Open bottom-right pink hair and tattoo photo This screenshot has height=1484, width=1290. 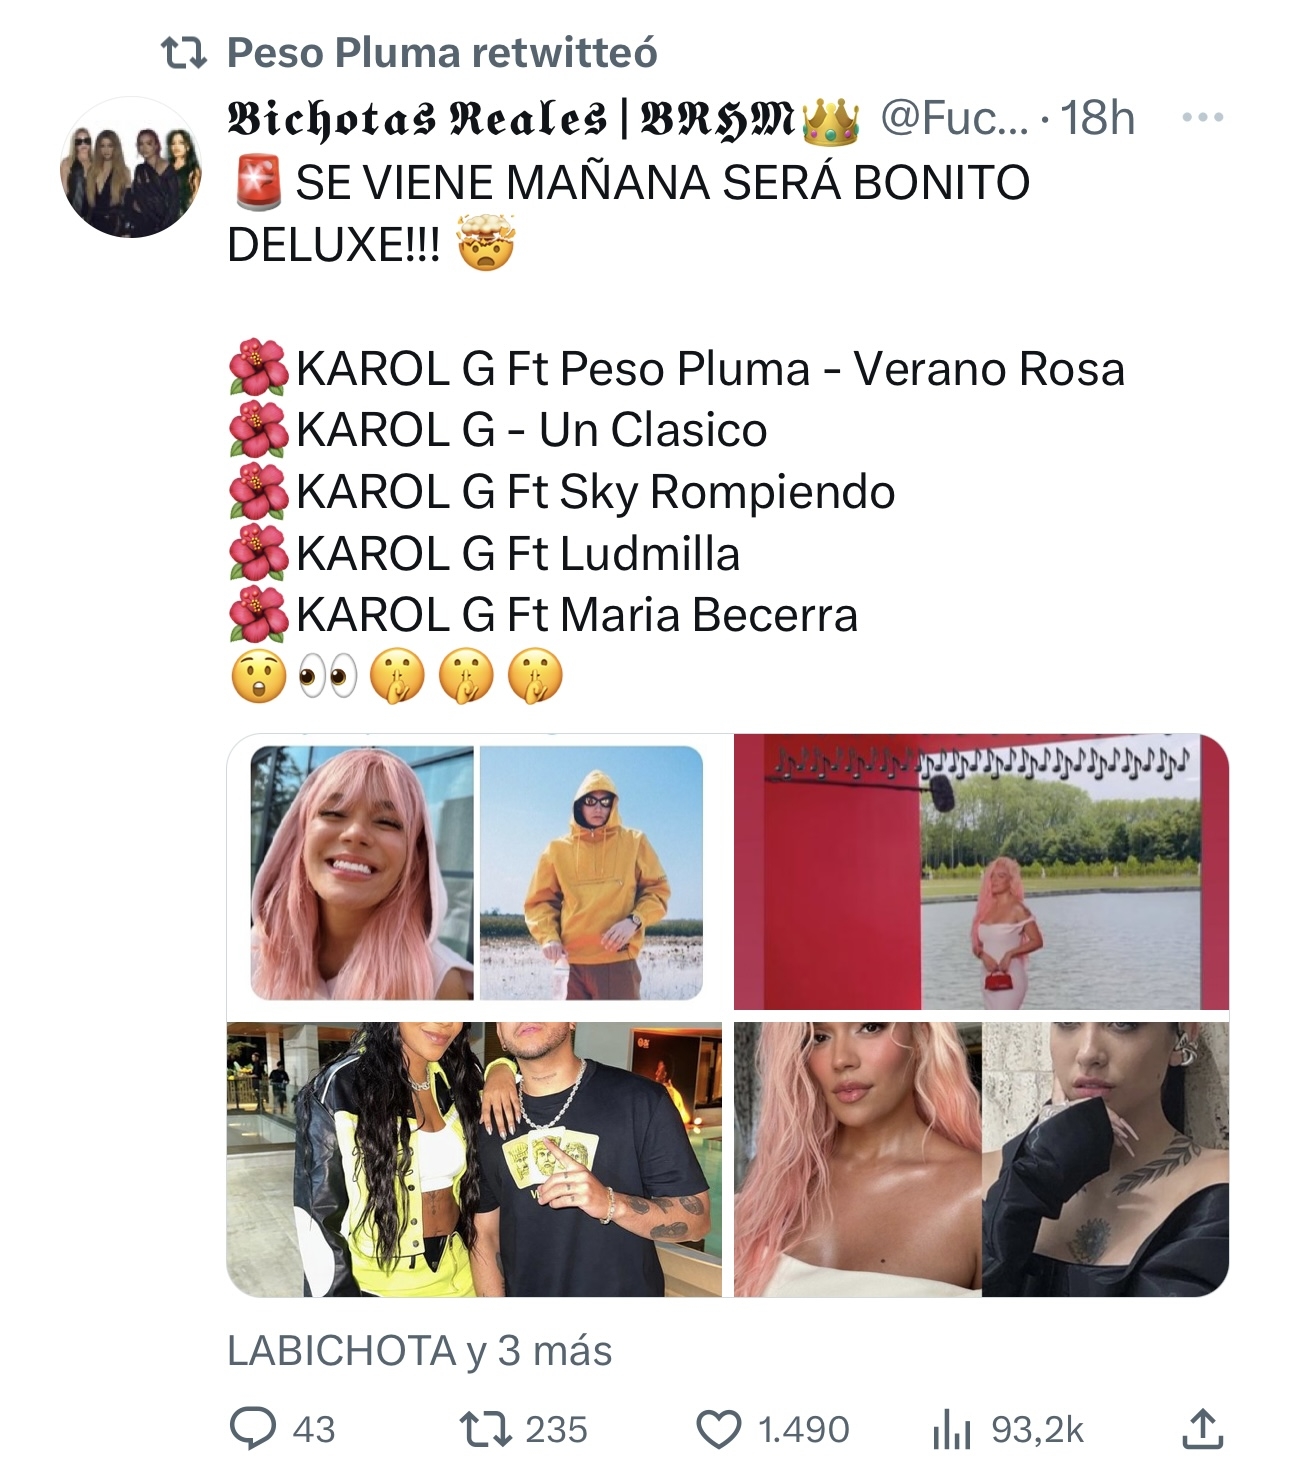point(981,1159)
